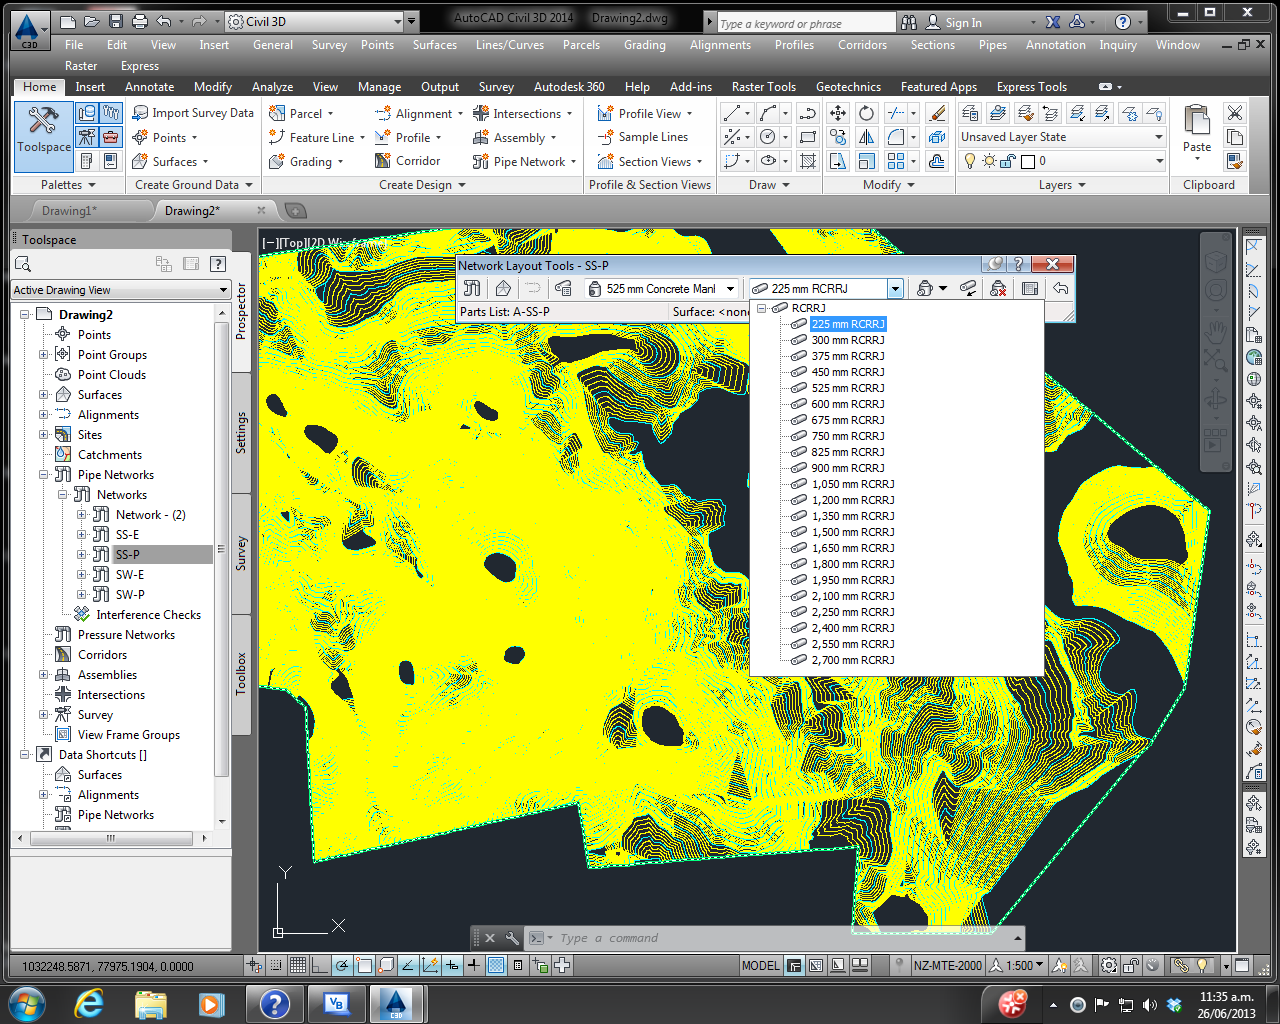Screen dimensions: 1280x1024
Task: Click Delete Pipe Network Object icon
Action: [x=998, y=288]
